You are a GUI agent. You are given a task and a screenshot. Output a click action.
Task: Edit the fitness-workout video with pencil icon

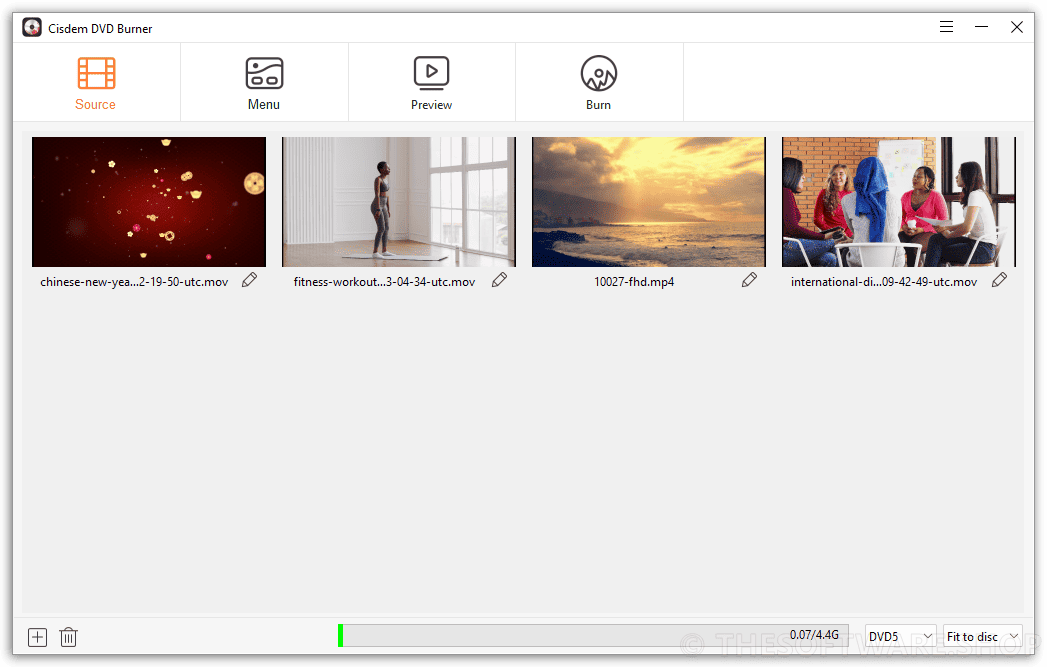pos(499,280)
